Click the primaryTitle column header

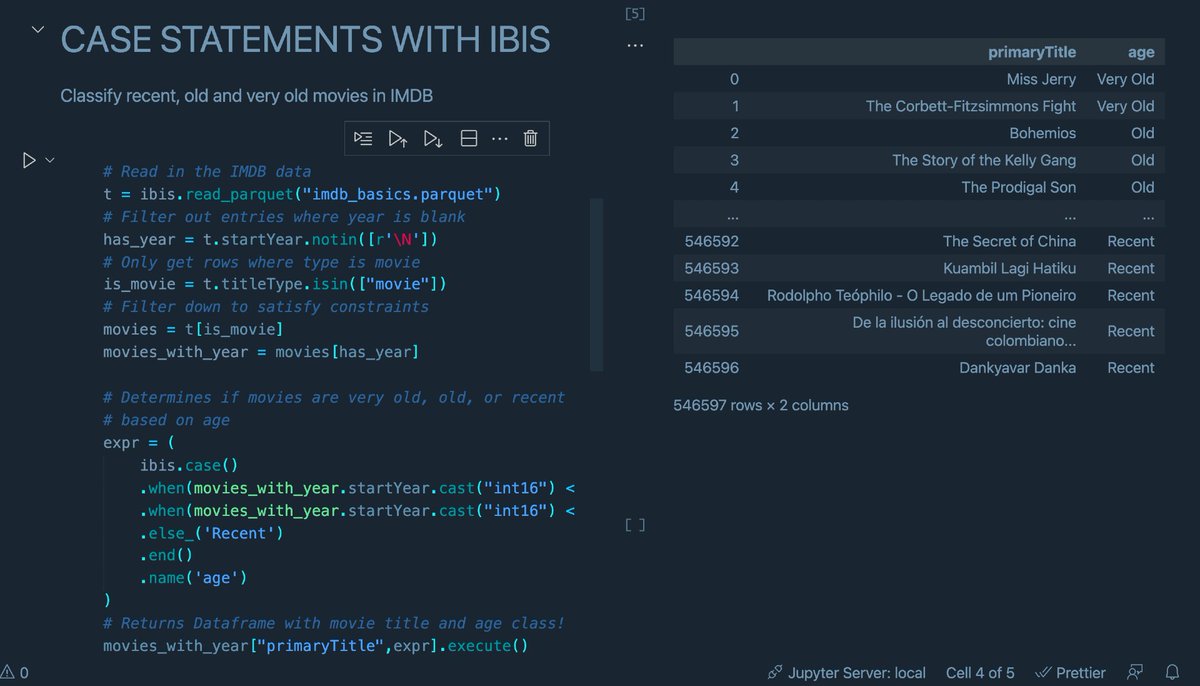1032,52
